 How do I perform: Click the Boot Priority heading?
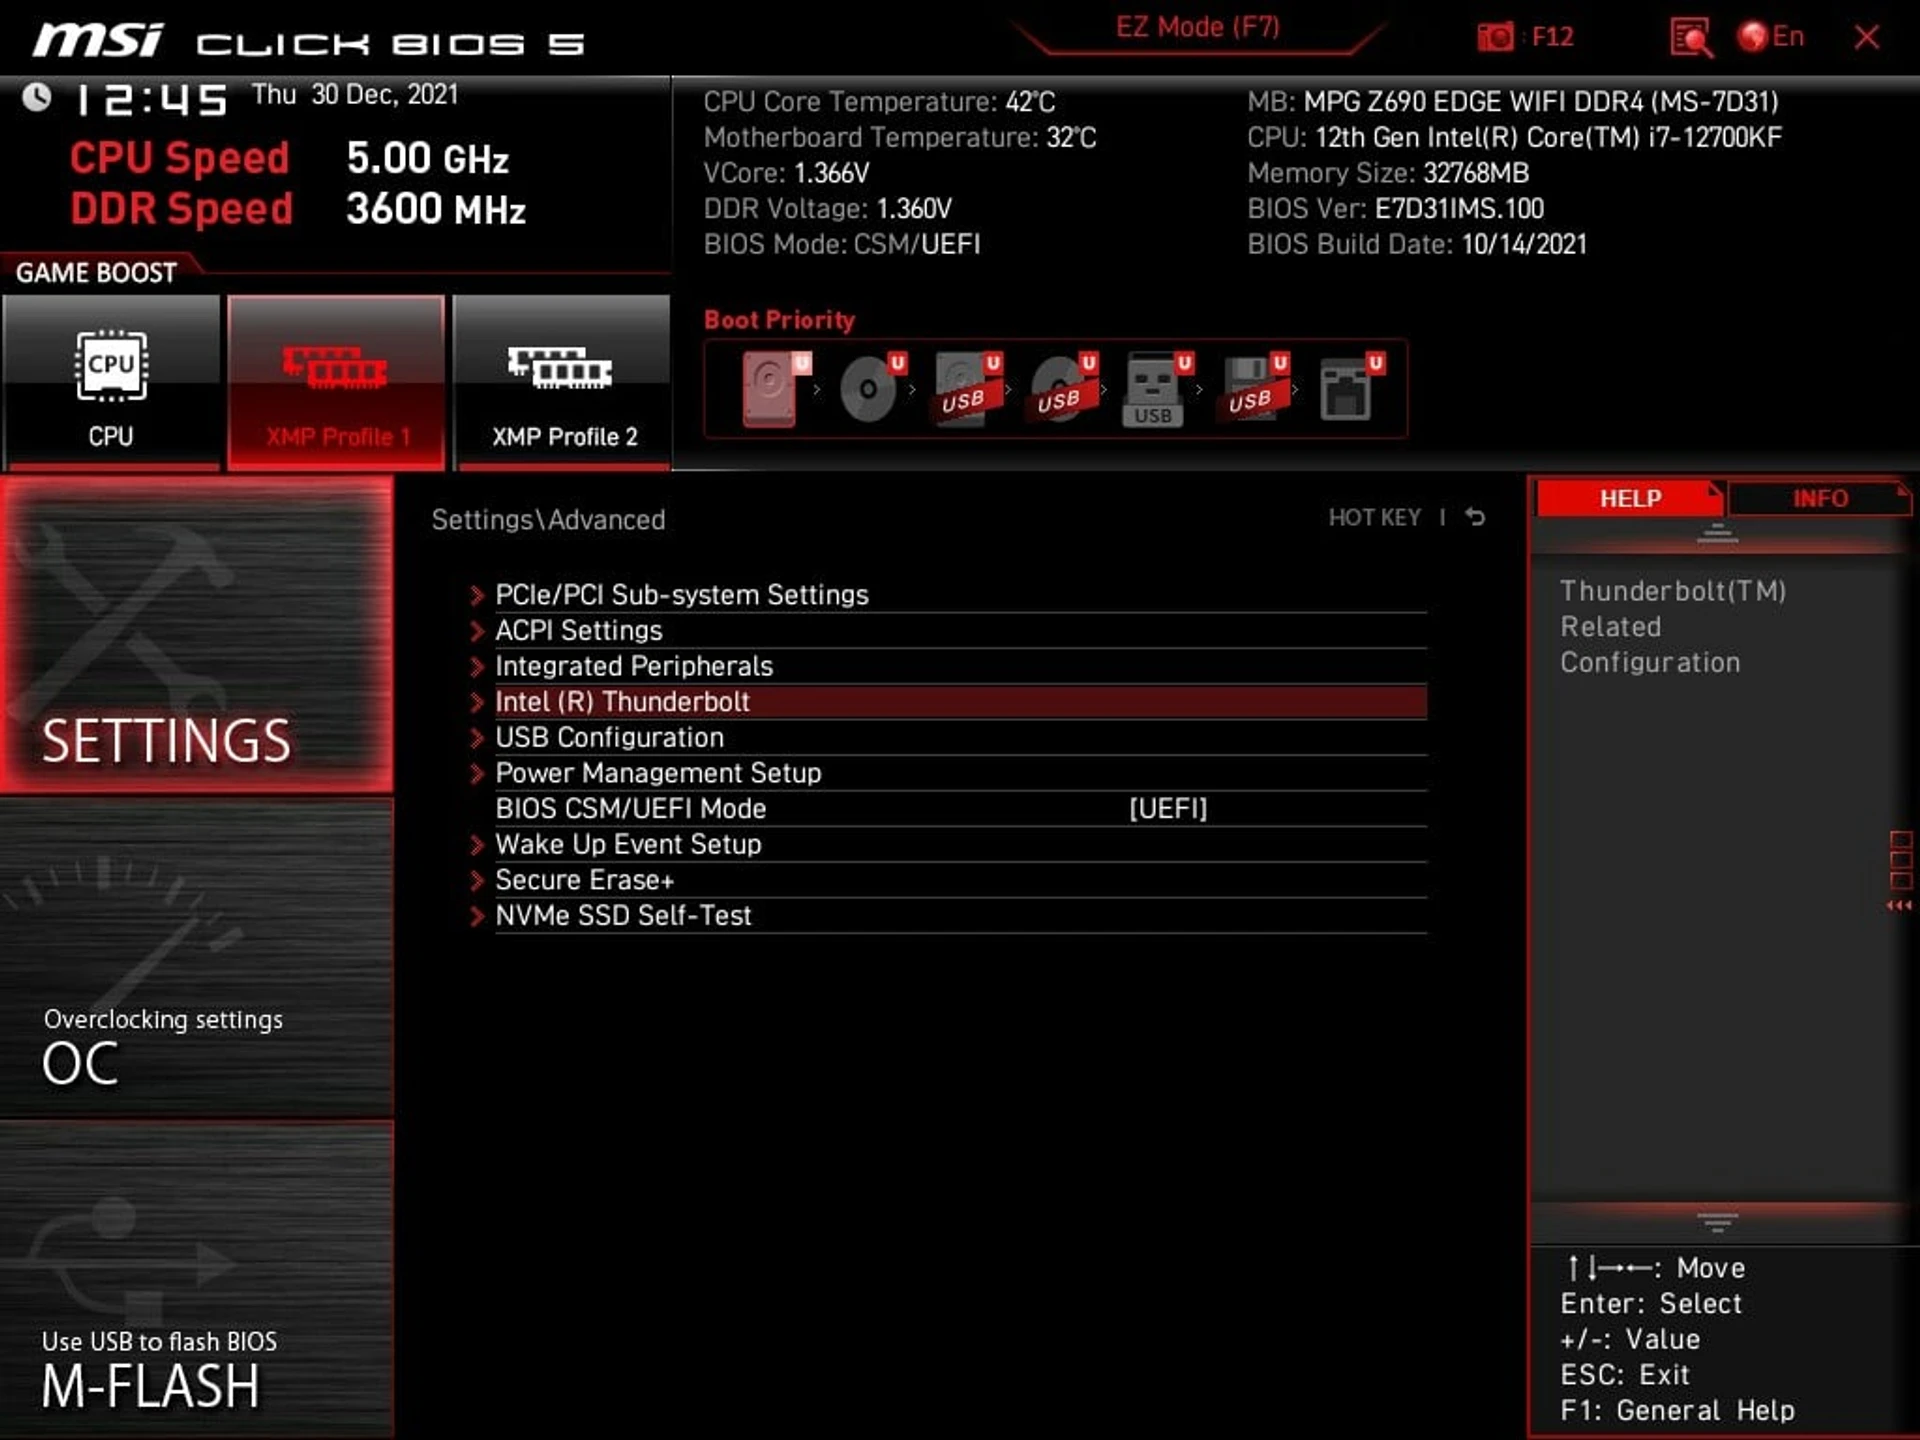(779, 320)
